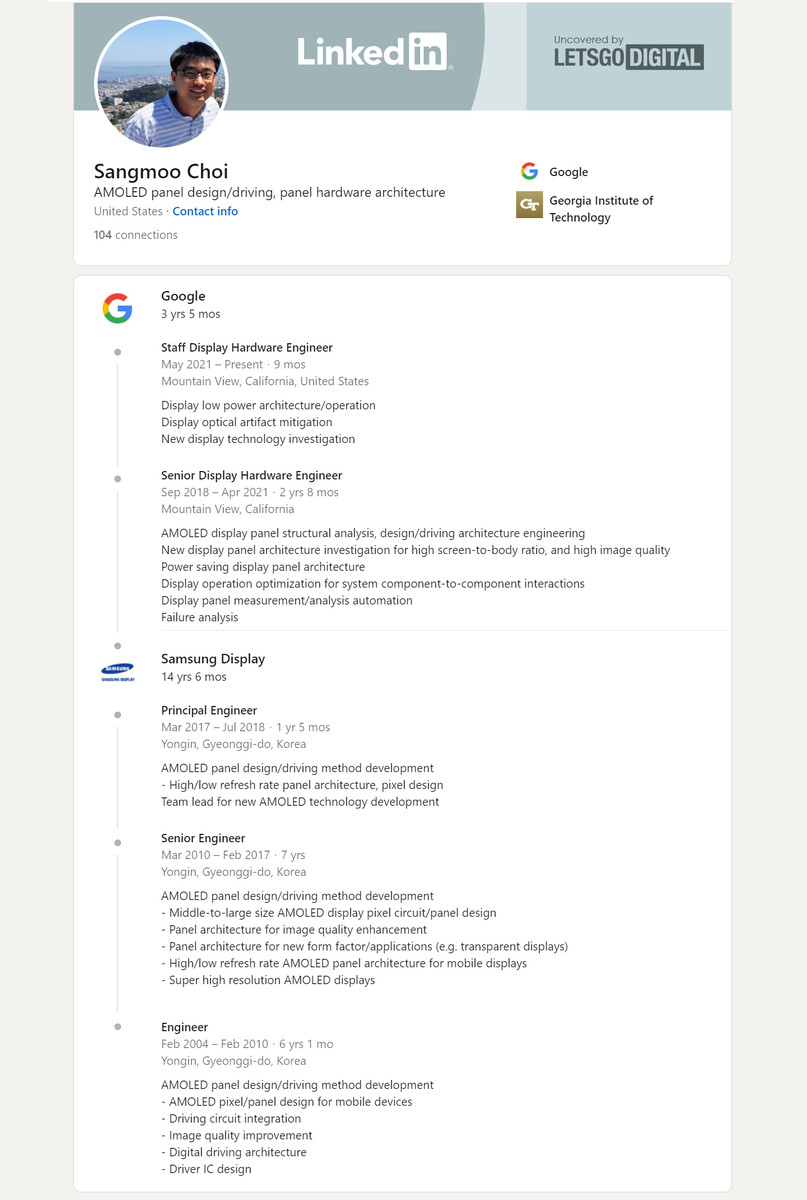Viewport: 807px width, 1200px height.
Task: Click the Sangmoo Choi profile name
Action: pos(161,170)
